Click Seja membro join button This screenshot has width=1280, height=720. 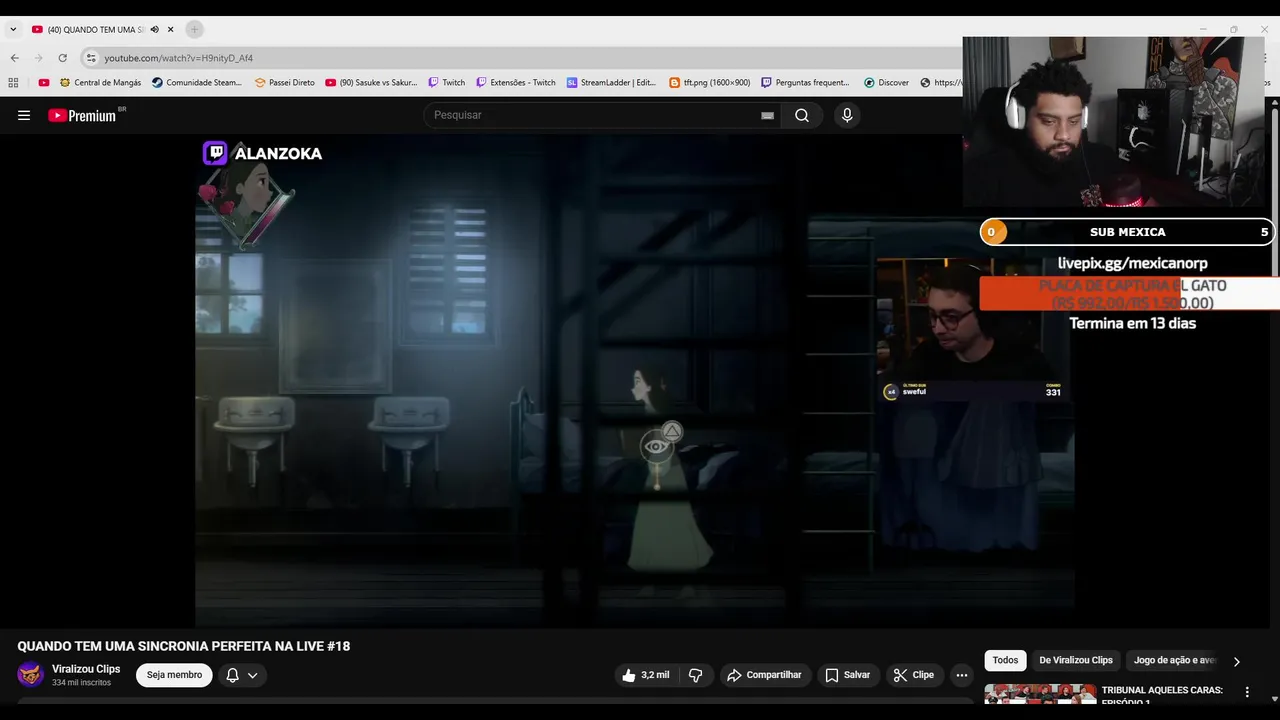coord(174,675)
